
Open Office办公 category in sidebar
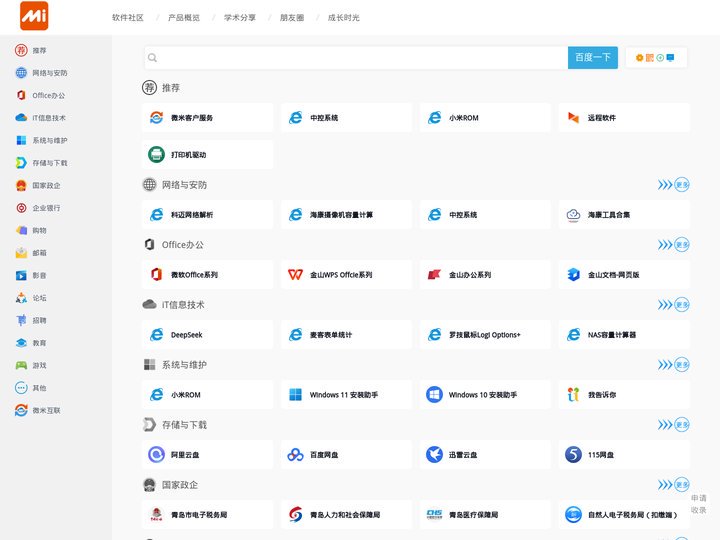40,95
